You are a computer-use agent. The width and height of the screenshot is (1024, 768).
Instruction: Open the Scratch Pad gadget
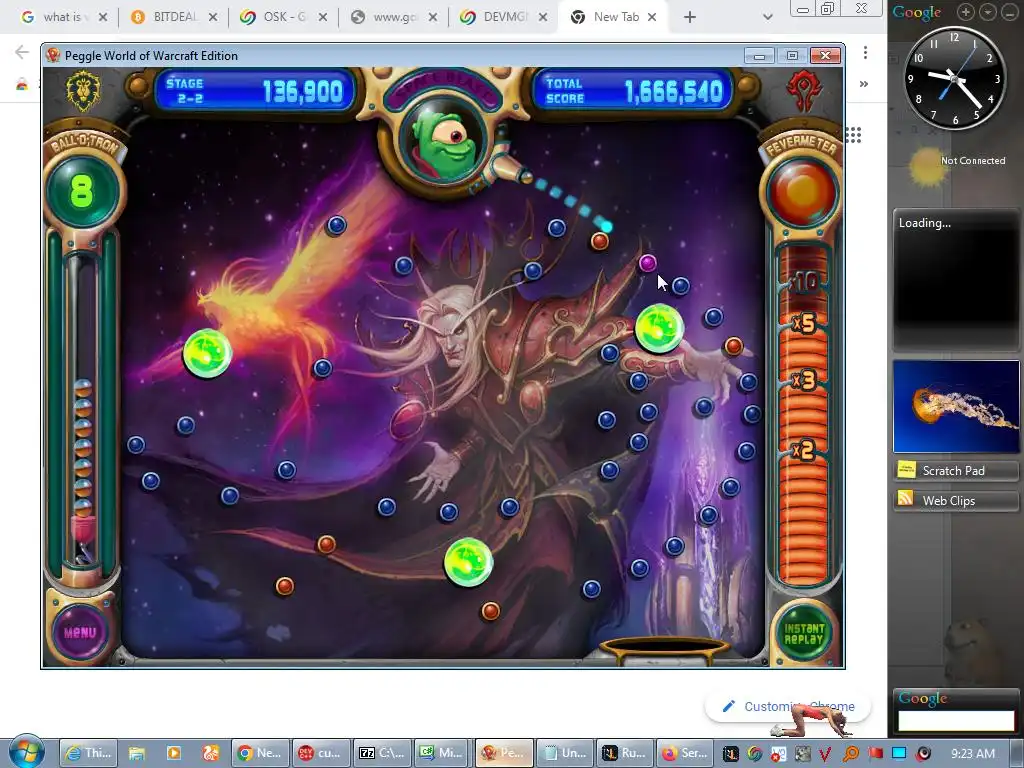(x=956, y=470)
